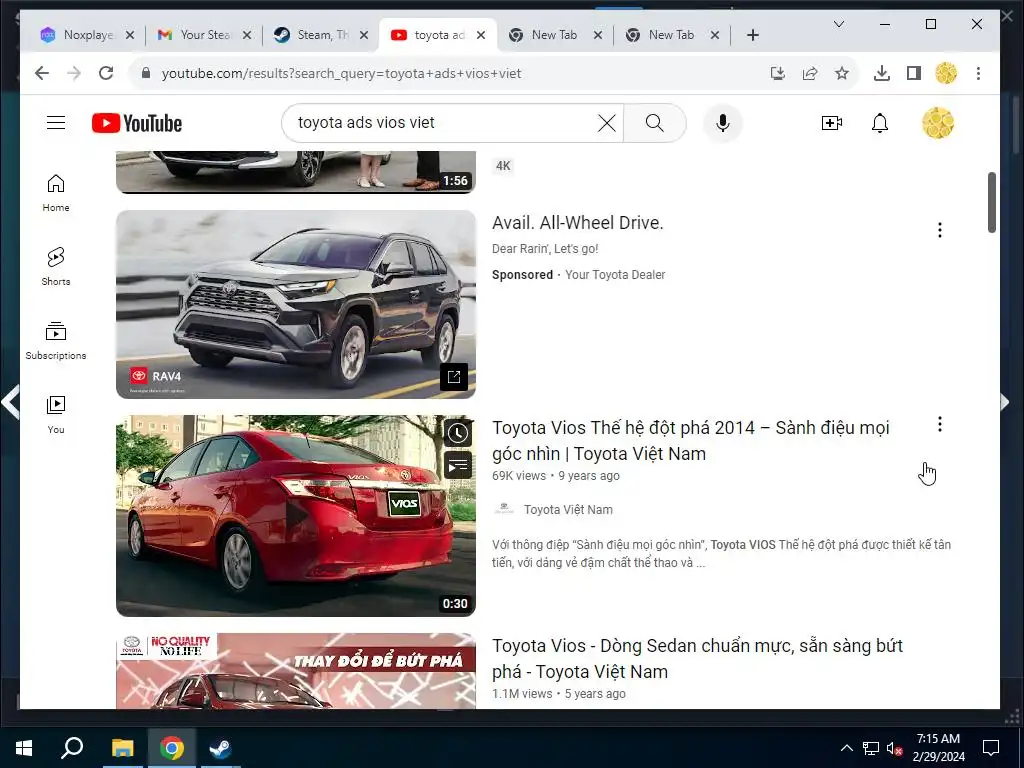Screen dimensions: 1024x768
Task: Expand the tab search chevron
Action: [839, 24]
